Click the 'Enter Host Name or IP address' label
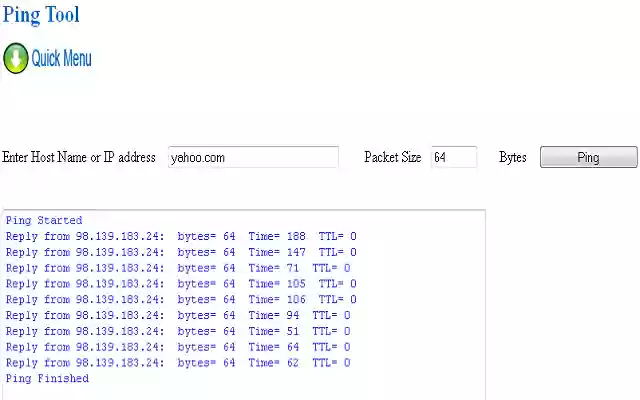640x400 pixels. click(79, 157)
